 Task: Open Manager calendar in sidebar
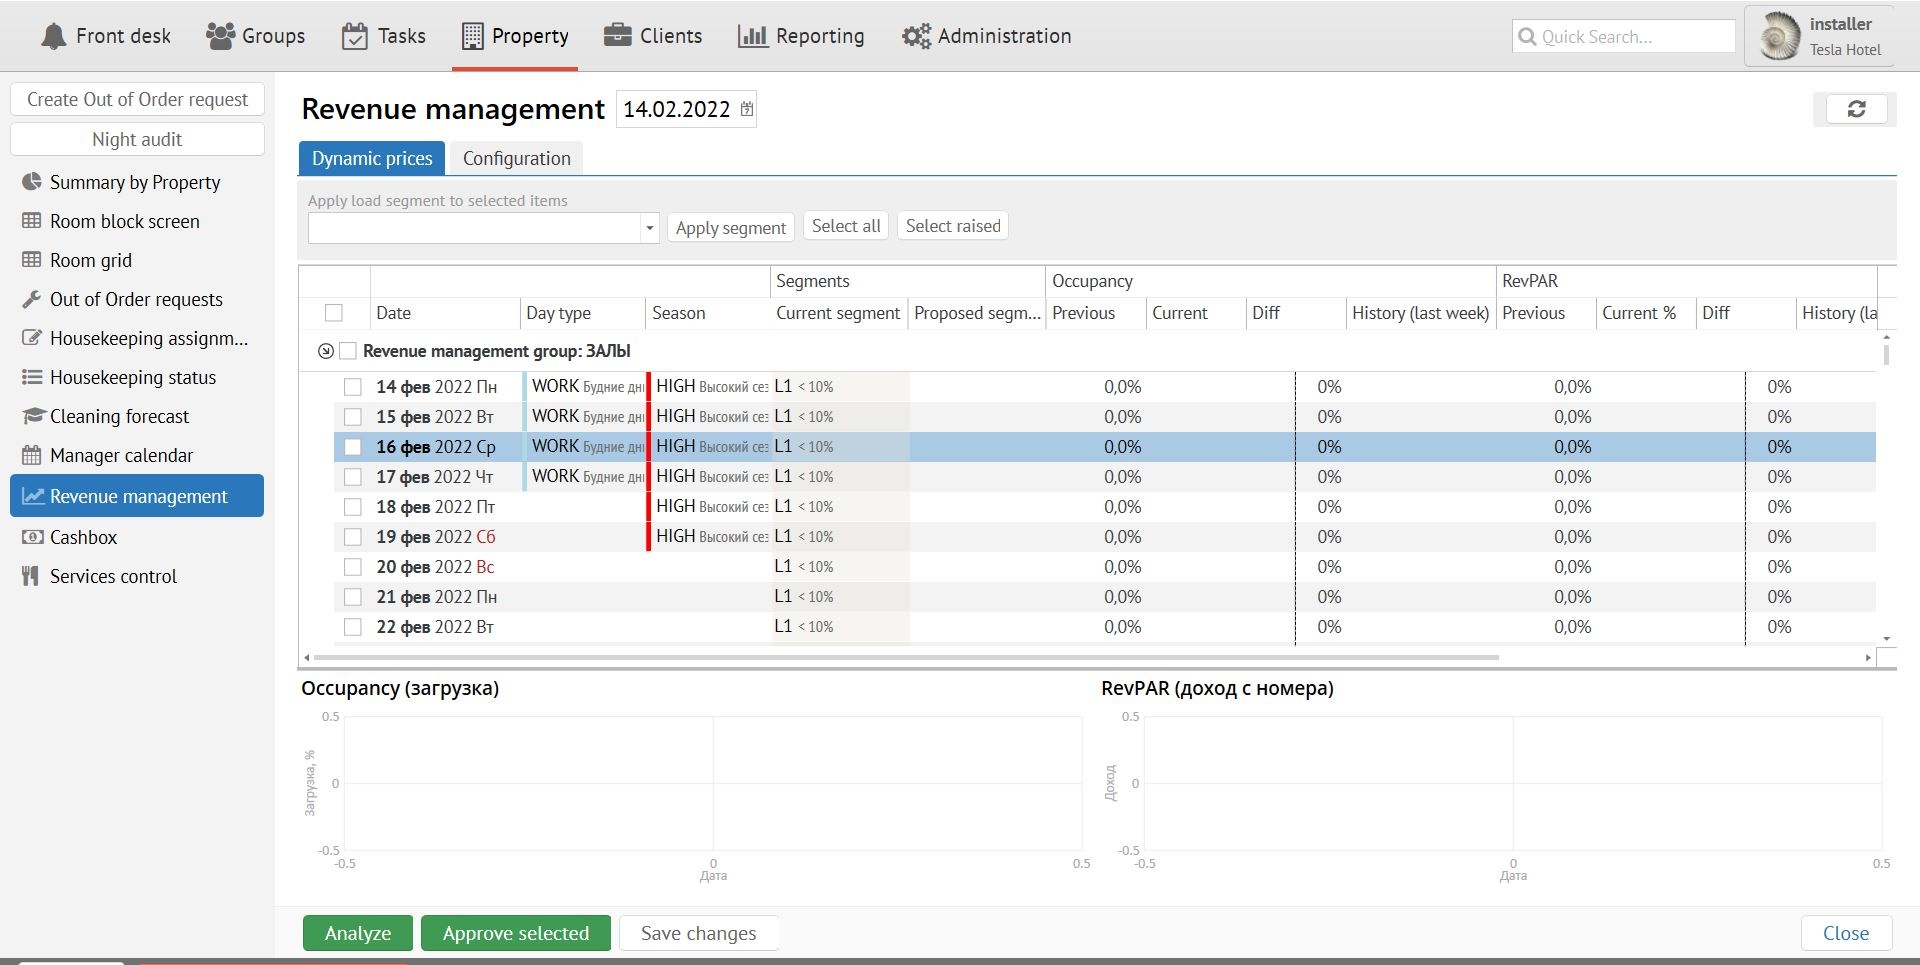click(121, 455)
